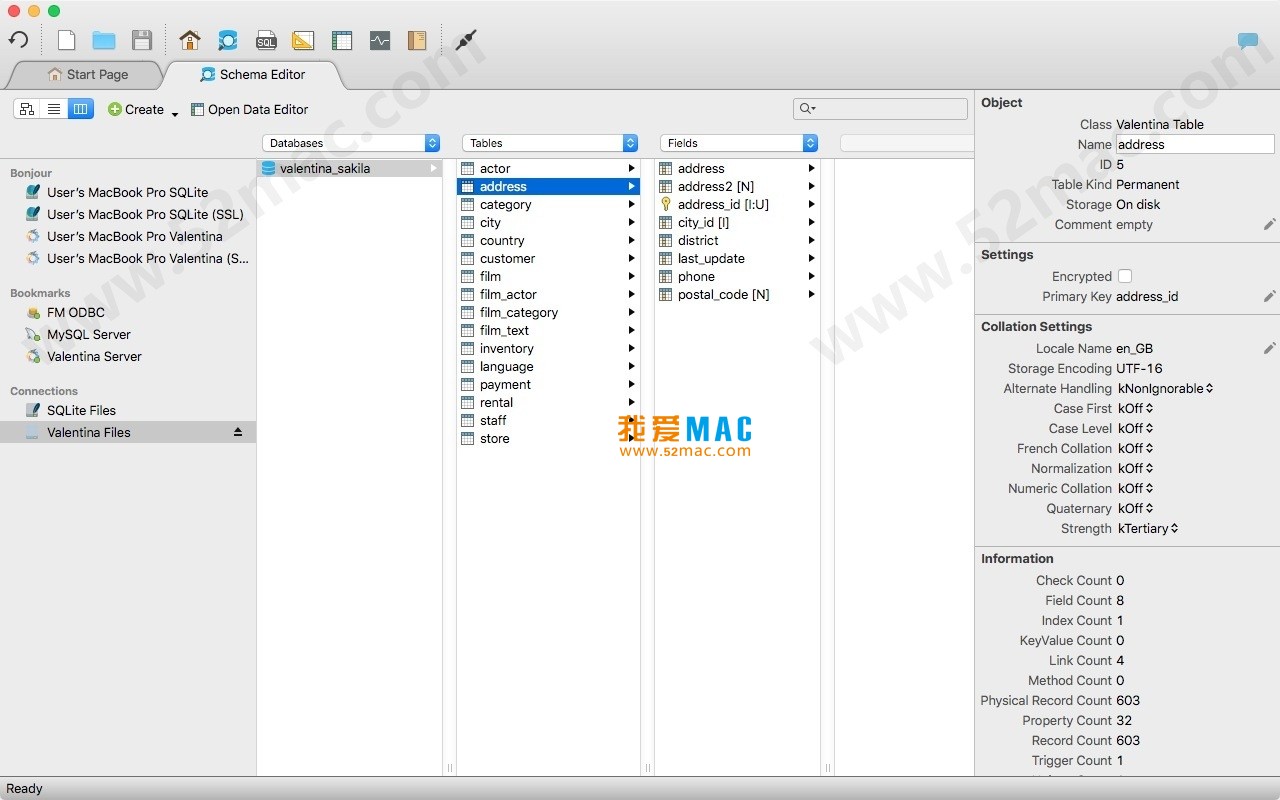Click the Save diskette icon
Viewport: 1280px width, 800px height.
[x=142, y=40]
